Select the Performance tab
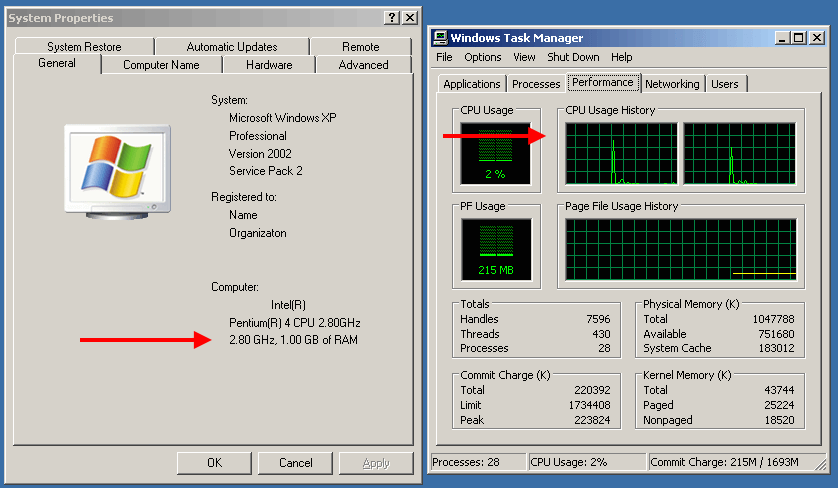This screenshot has height=488, width=838. pos(603,82)
